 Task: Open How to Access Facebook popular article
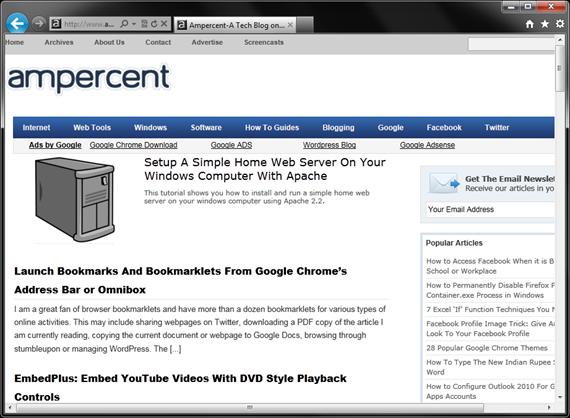[x=490, y=266]
